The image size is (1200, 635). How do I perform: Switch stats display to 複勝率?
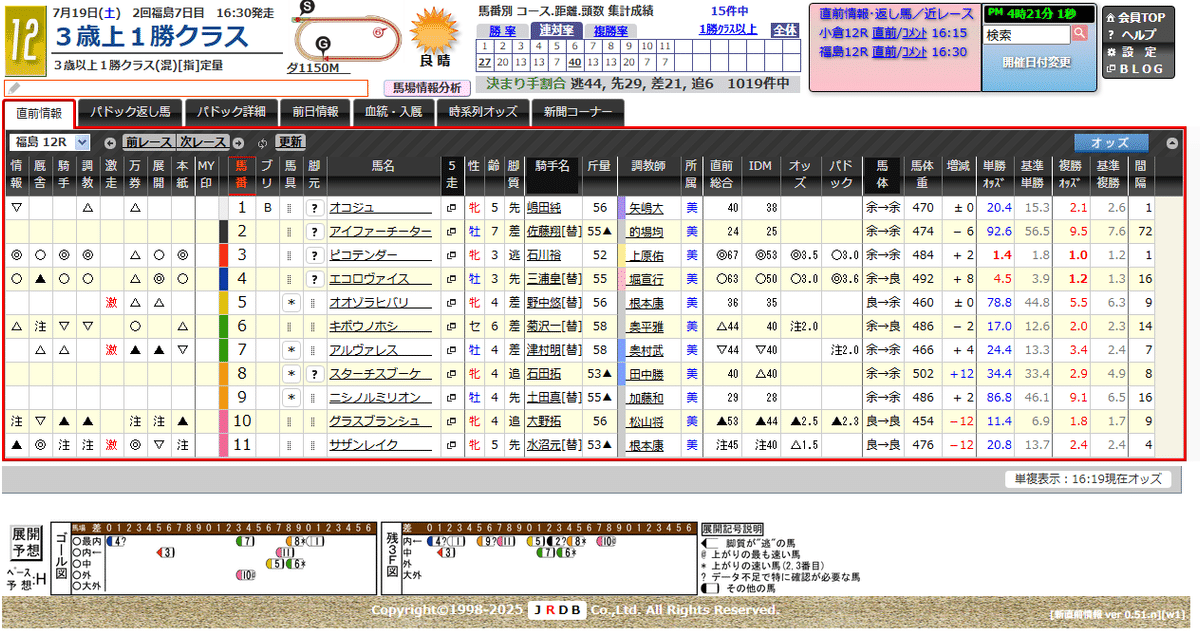(609, 30)
